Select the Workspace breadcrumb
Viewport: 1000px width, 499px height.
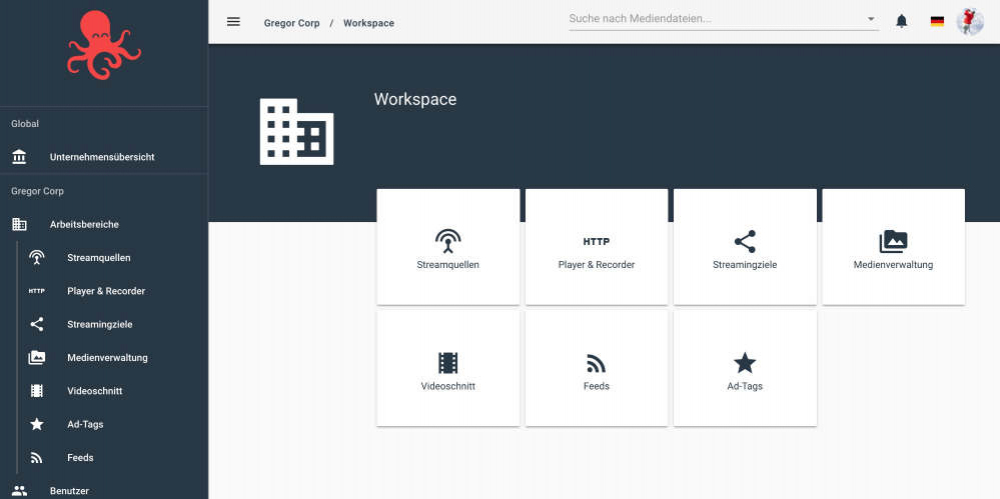[369, 23]
